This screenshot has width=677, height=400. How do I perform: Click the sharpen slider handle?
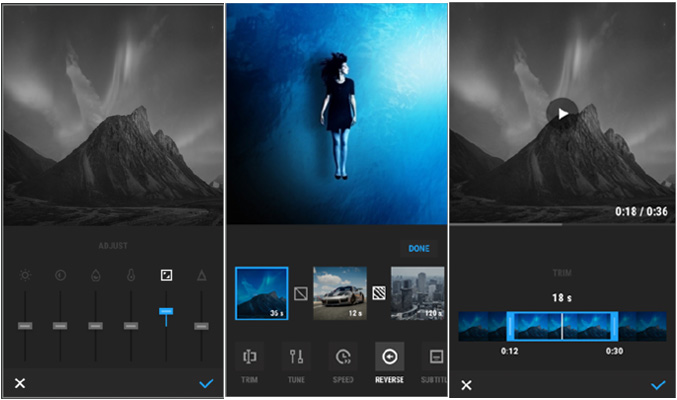201,326
